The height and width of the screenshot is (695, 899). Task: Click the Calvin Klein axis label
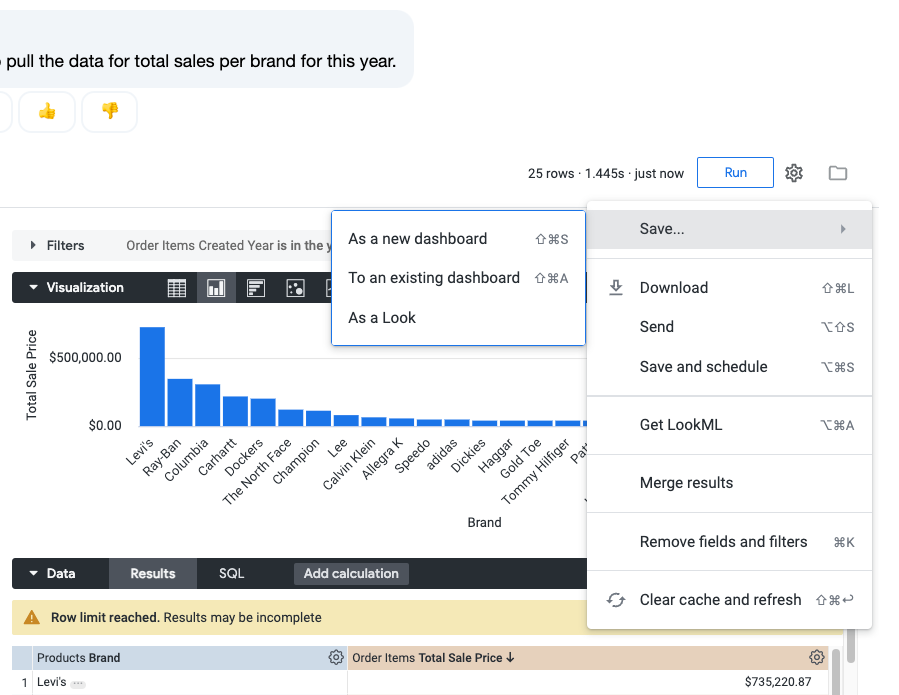pos(349,464)
